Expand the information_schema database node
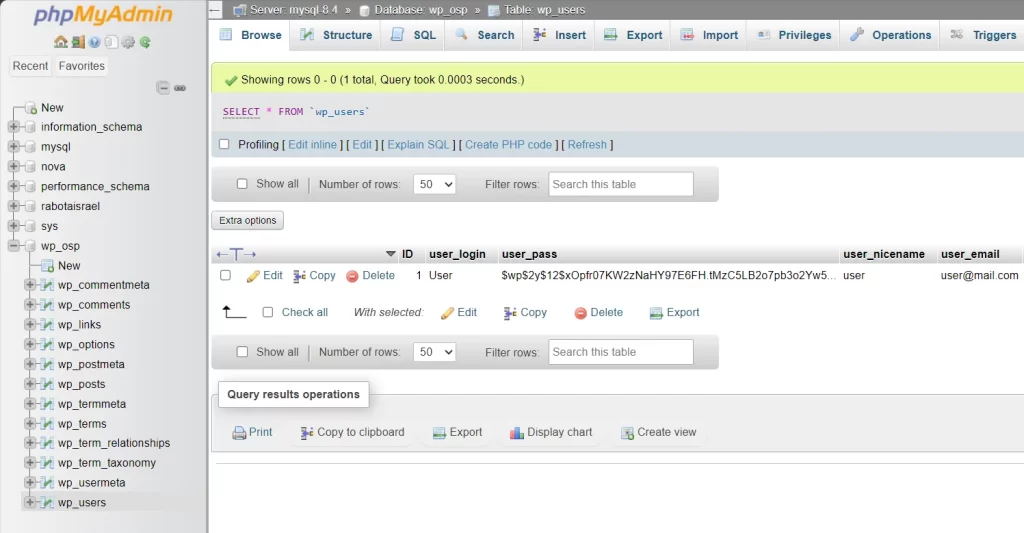Screen dimensions: 1024x533 14,127
